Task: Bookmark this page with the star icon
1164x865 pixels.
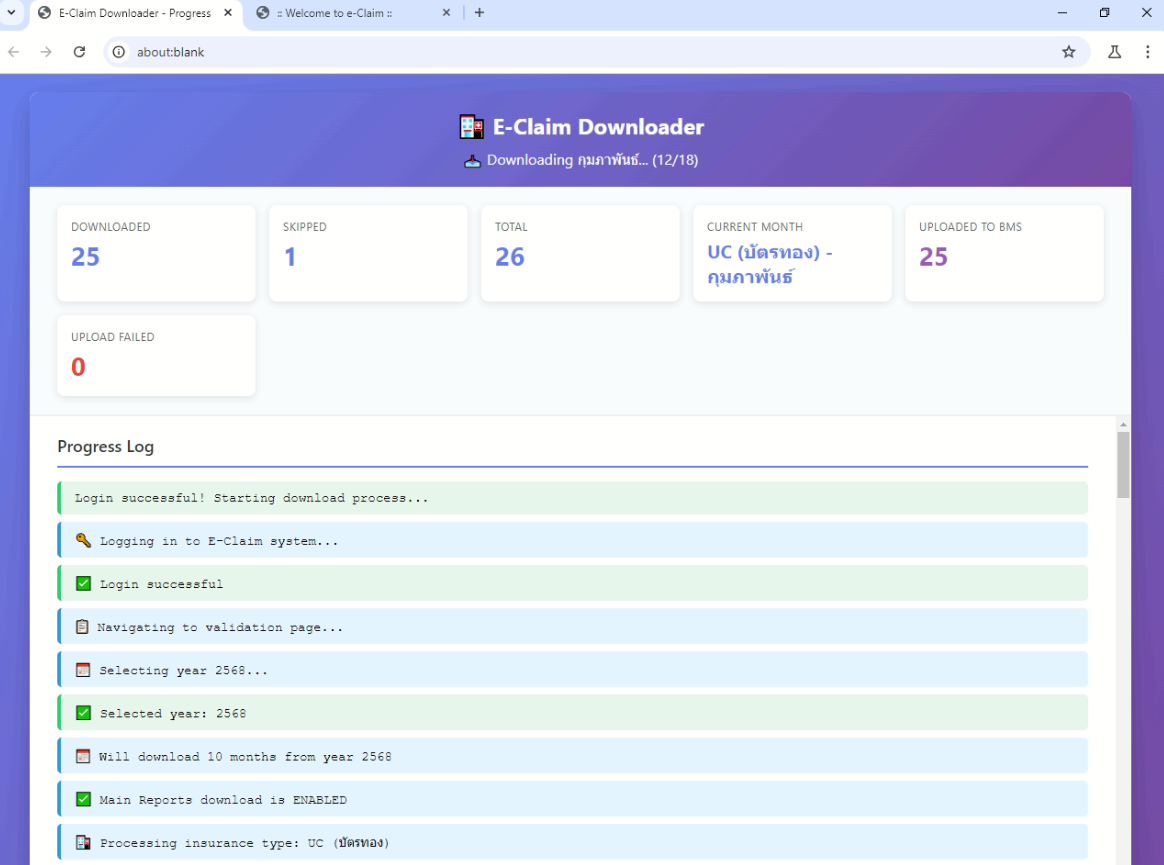Action: [1068, 52]
